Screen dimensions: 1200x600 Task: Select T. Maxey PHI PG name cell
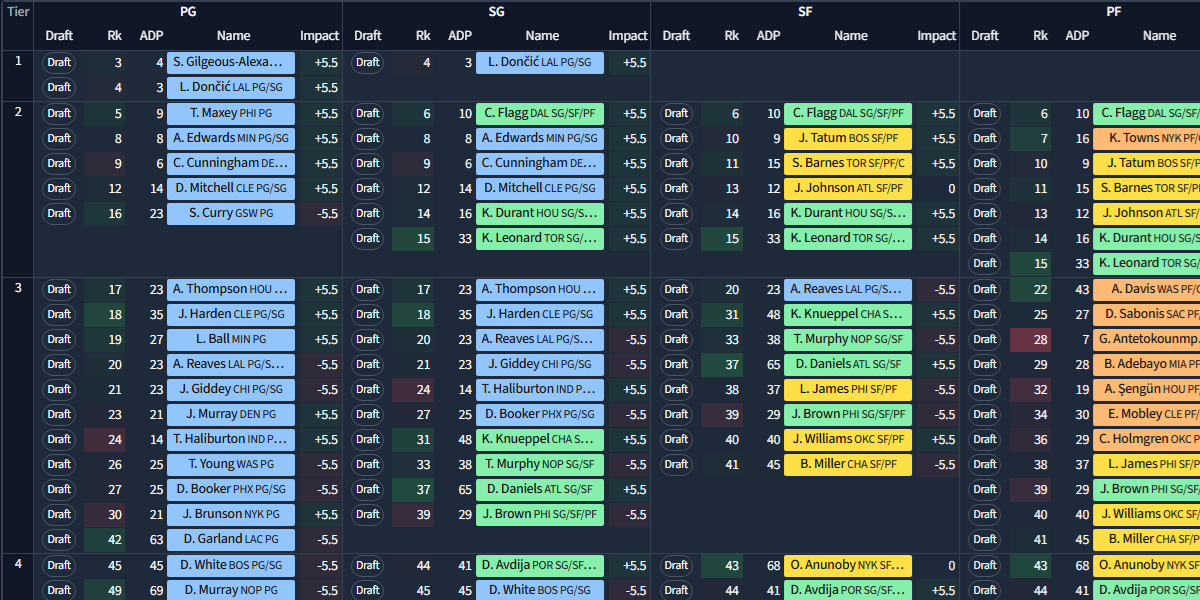pyautogui.click(x=231, y=114)
